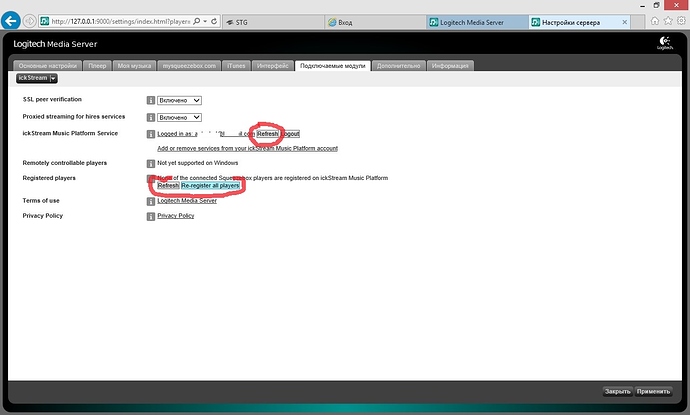Screen dimensions: 690x415
Task: Expand the ickStream plugin selector dropdown
Action: [37, 78]
